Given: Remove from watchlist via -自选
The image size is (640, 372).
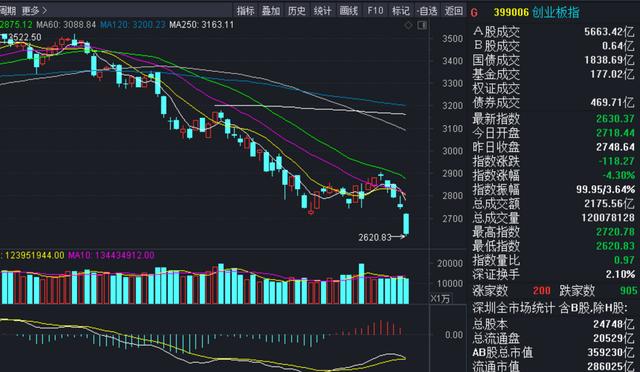Looking at the screenshot, I should 427,11.
